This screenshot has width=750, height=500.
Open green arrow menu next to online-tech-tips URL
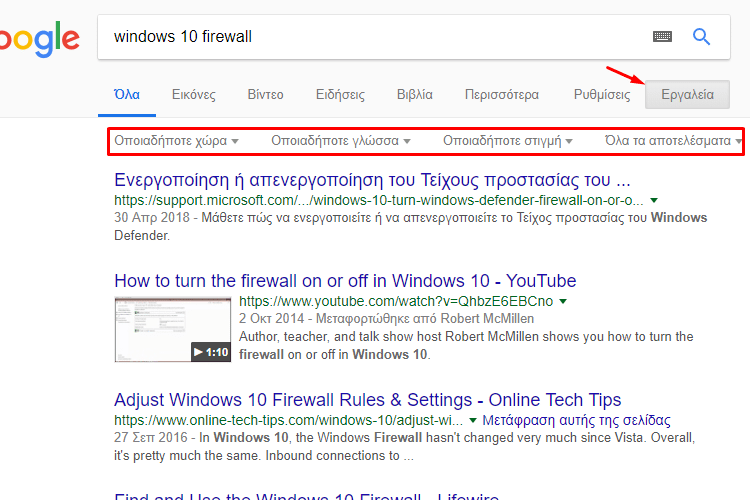[x=473, y=421]
